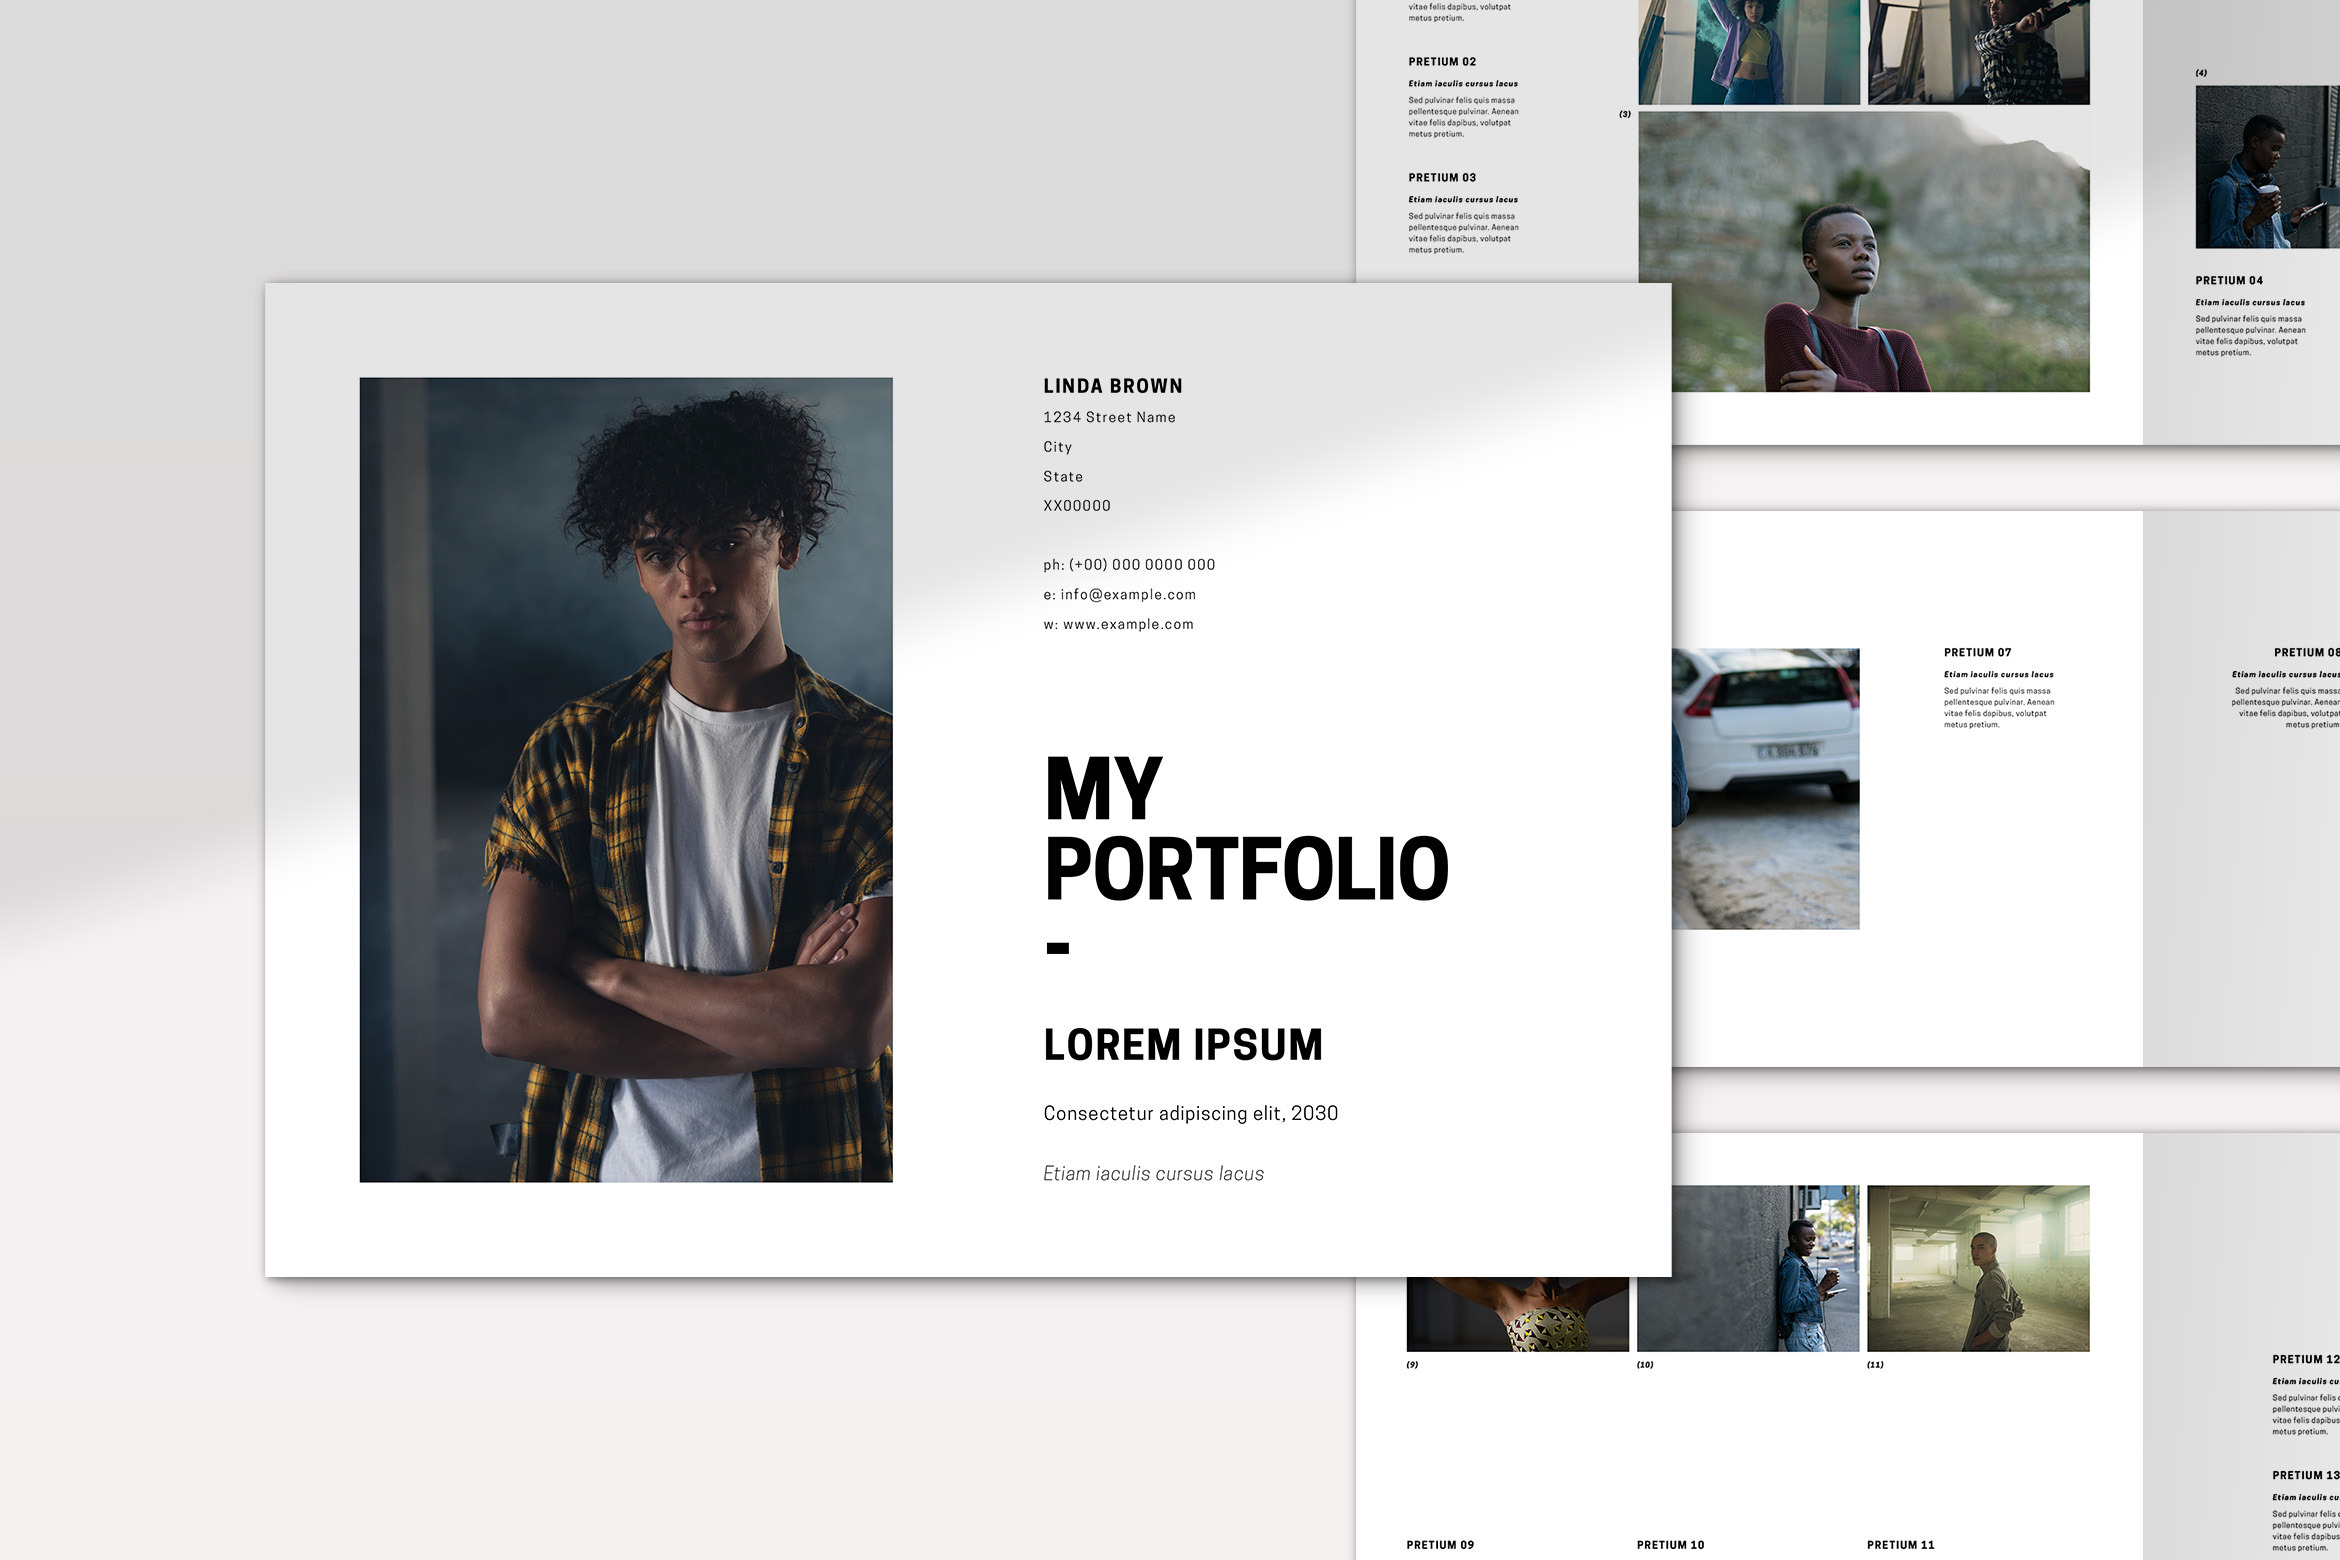Screen dimensions: 2340x1560
Task: Click the 'PRETIUM 07' heading
Action: pyautogui.click(x=1977, y=653)
